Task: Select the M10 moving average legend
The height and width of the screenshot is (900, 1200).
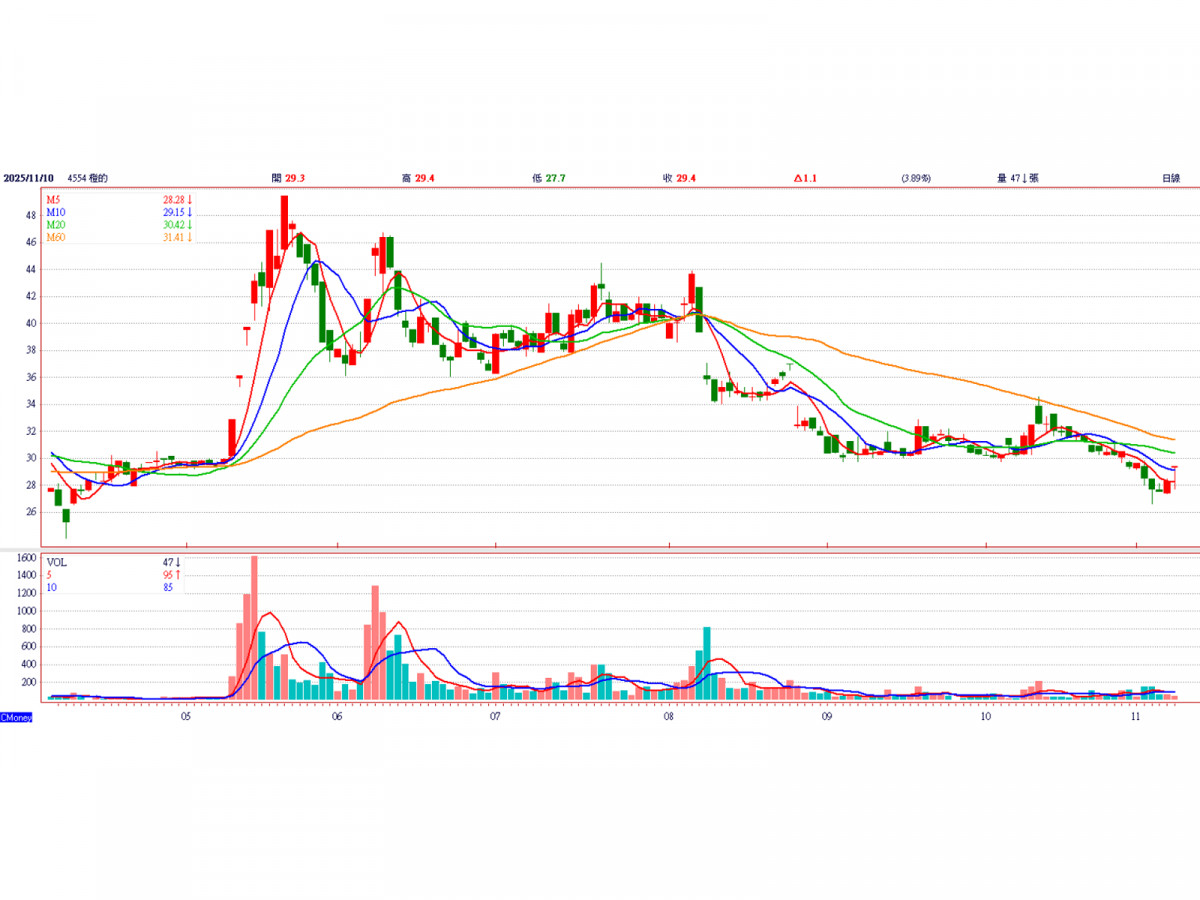Action: point(56,212)
